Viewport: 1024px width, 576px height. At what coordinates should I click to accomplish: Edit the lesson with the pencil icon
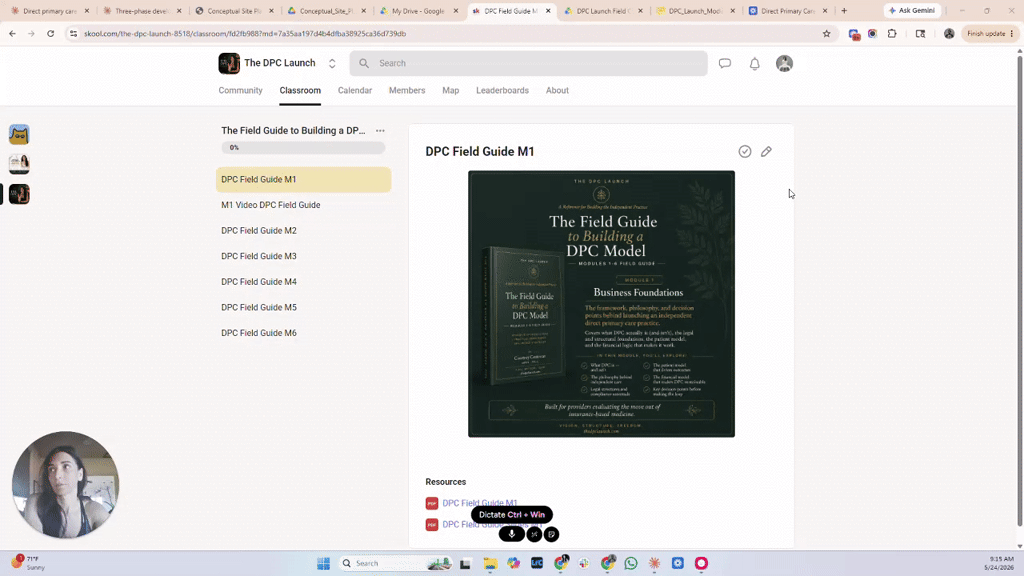coord(766,152)
